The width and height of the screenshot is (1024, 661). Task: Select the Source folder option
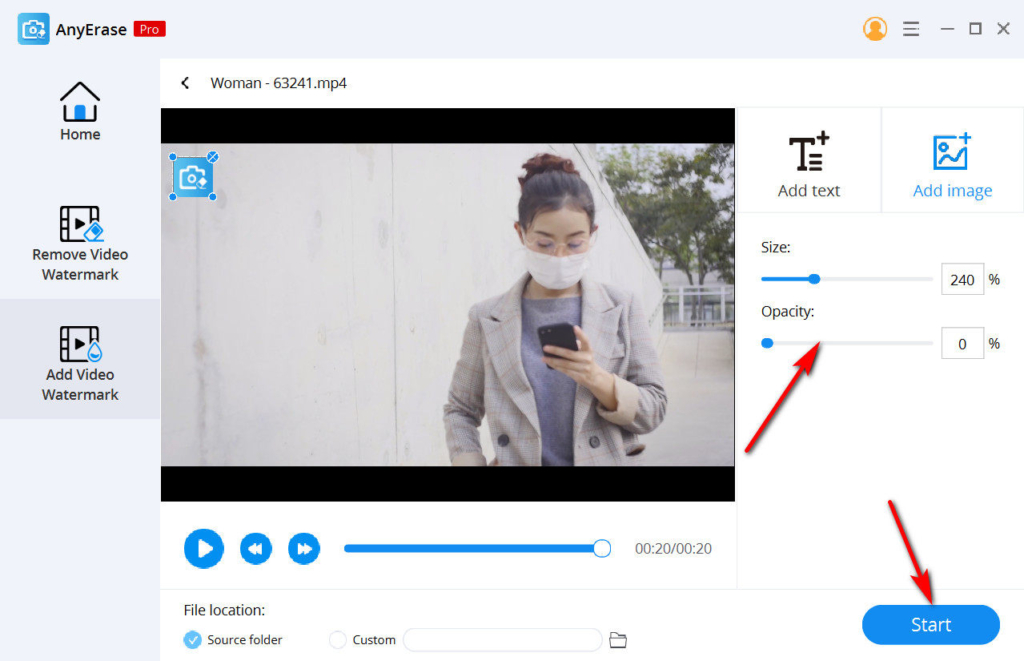pyautogui.click(x=232, y=640)
